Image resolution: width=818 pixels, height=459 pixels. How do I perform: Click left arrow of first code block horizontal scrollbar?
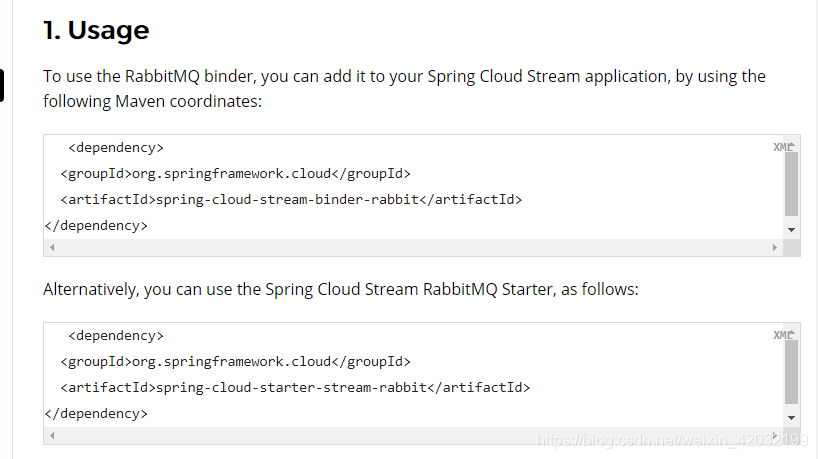tap(52, 248)
